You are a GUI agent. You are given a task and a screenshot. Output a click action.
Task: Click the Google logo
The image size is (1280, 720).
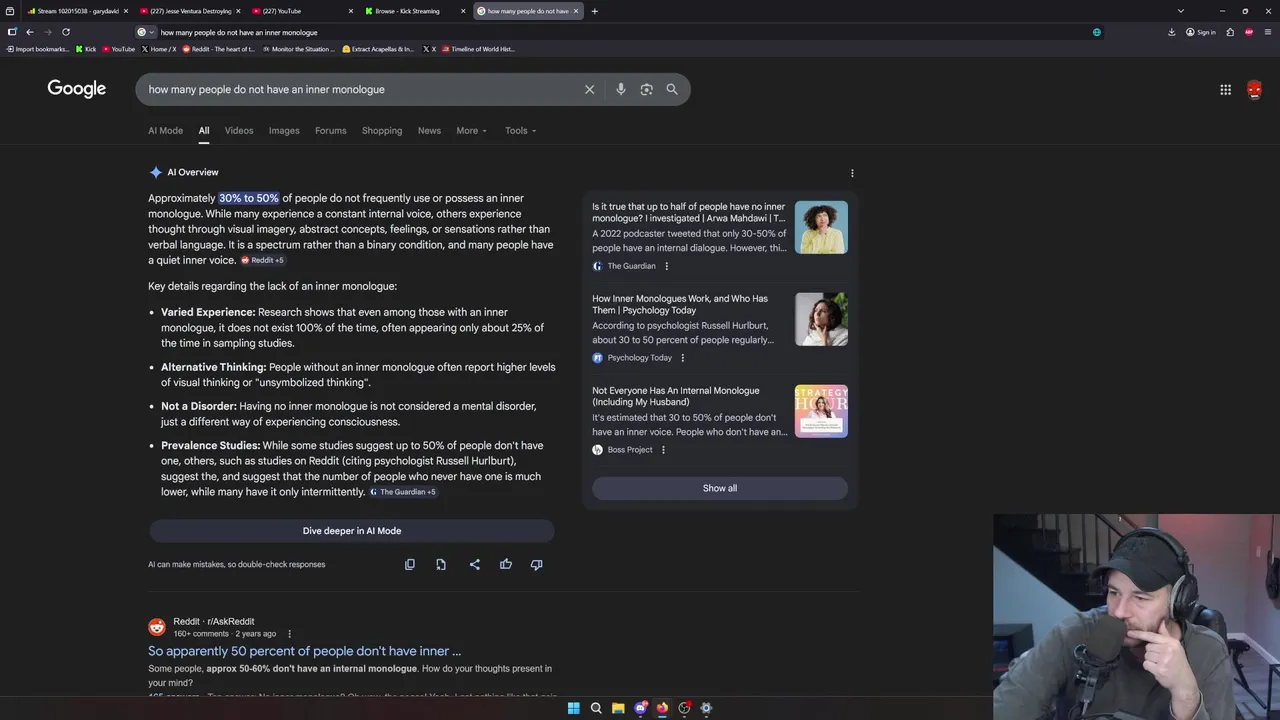[x=76, y=89]
